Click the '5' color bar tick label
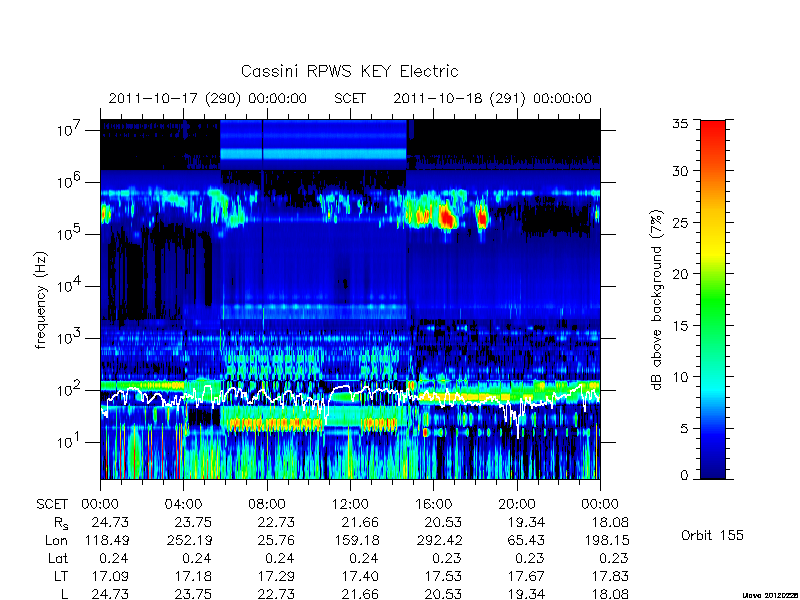 [684, 429]
